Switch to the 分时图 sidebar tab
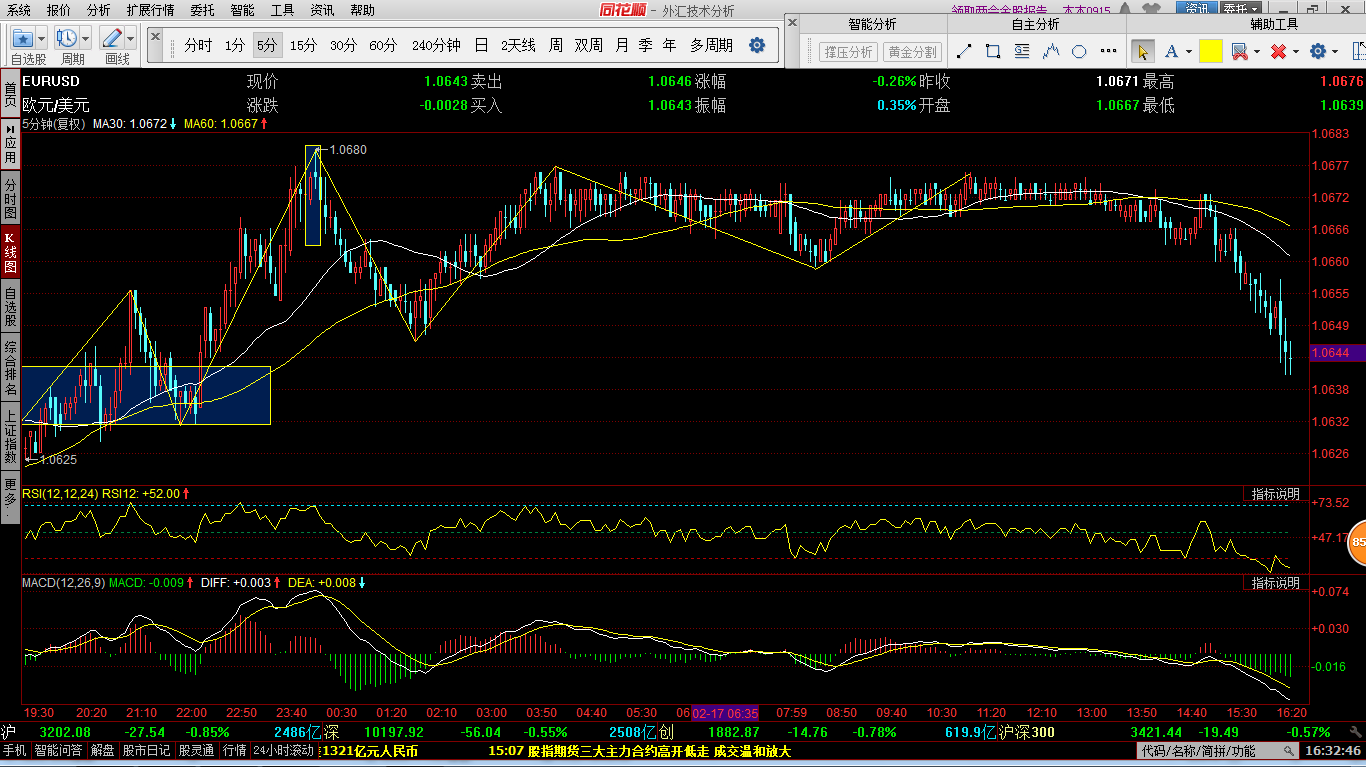Image resolution: width=1366 pixels, height=767 pixels. click(10, 198)
